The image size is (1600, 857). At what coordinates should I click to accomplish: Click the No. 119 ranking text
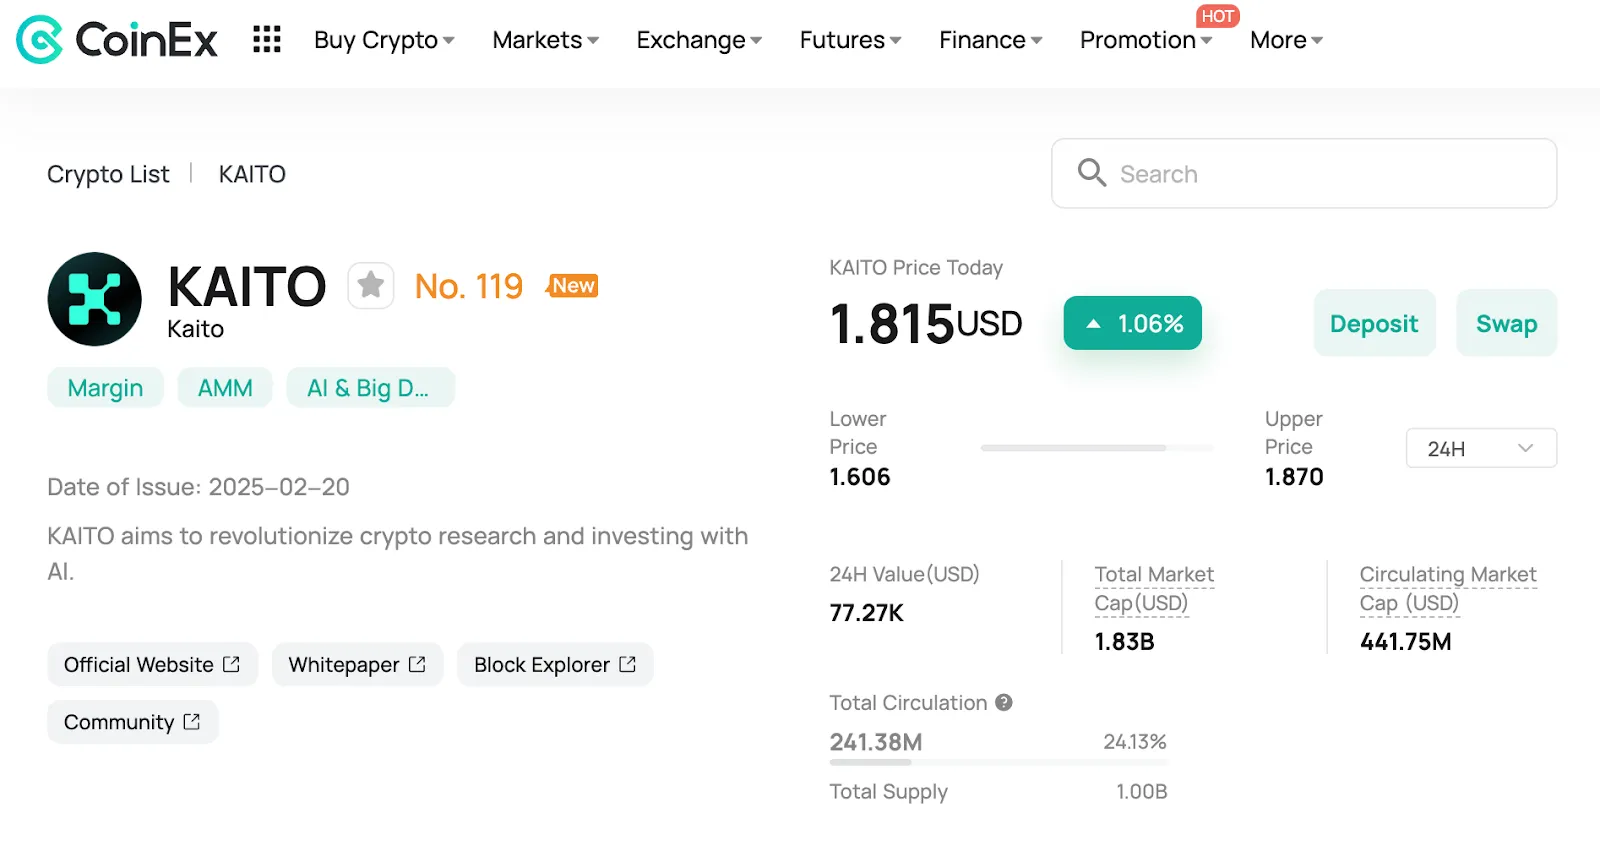coord(469,287)
